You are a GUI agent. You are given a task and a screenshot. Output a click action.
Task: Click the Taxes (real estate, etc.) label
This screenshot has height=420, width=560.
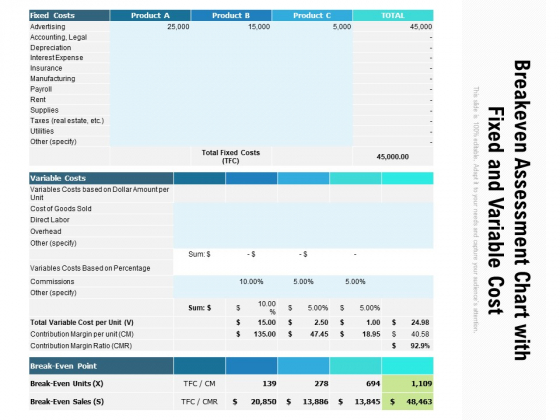[x=67, y=121]
